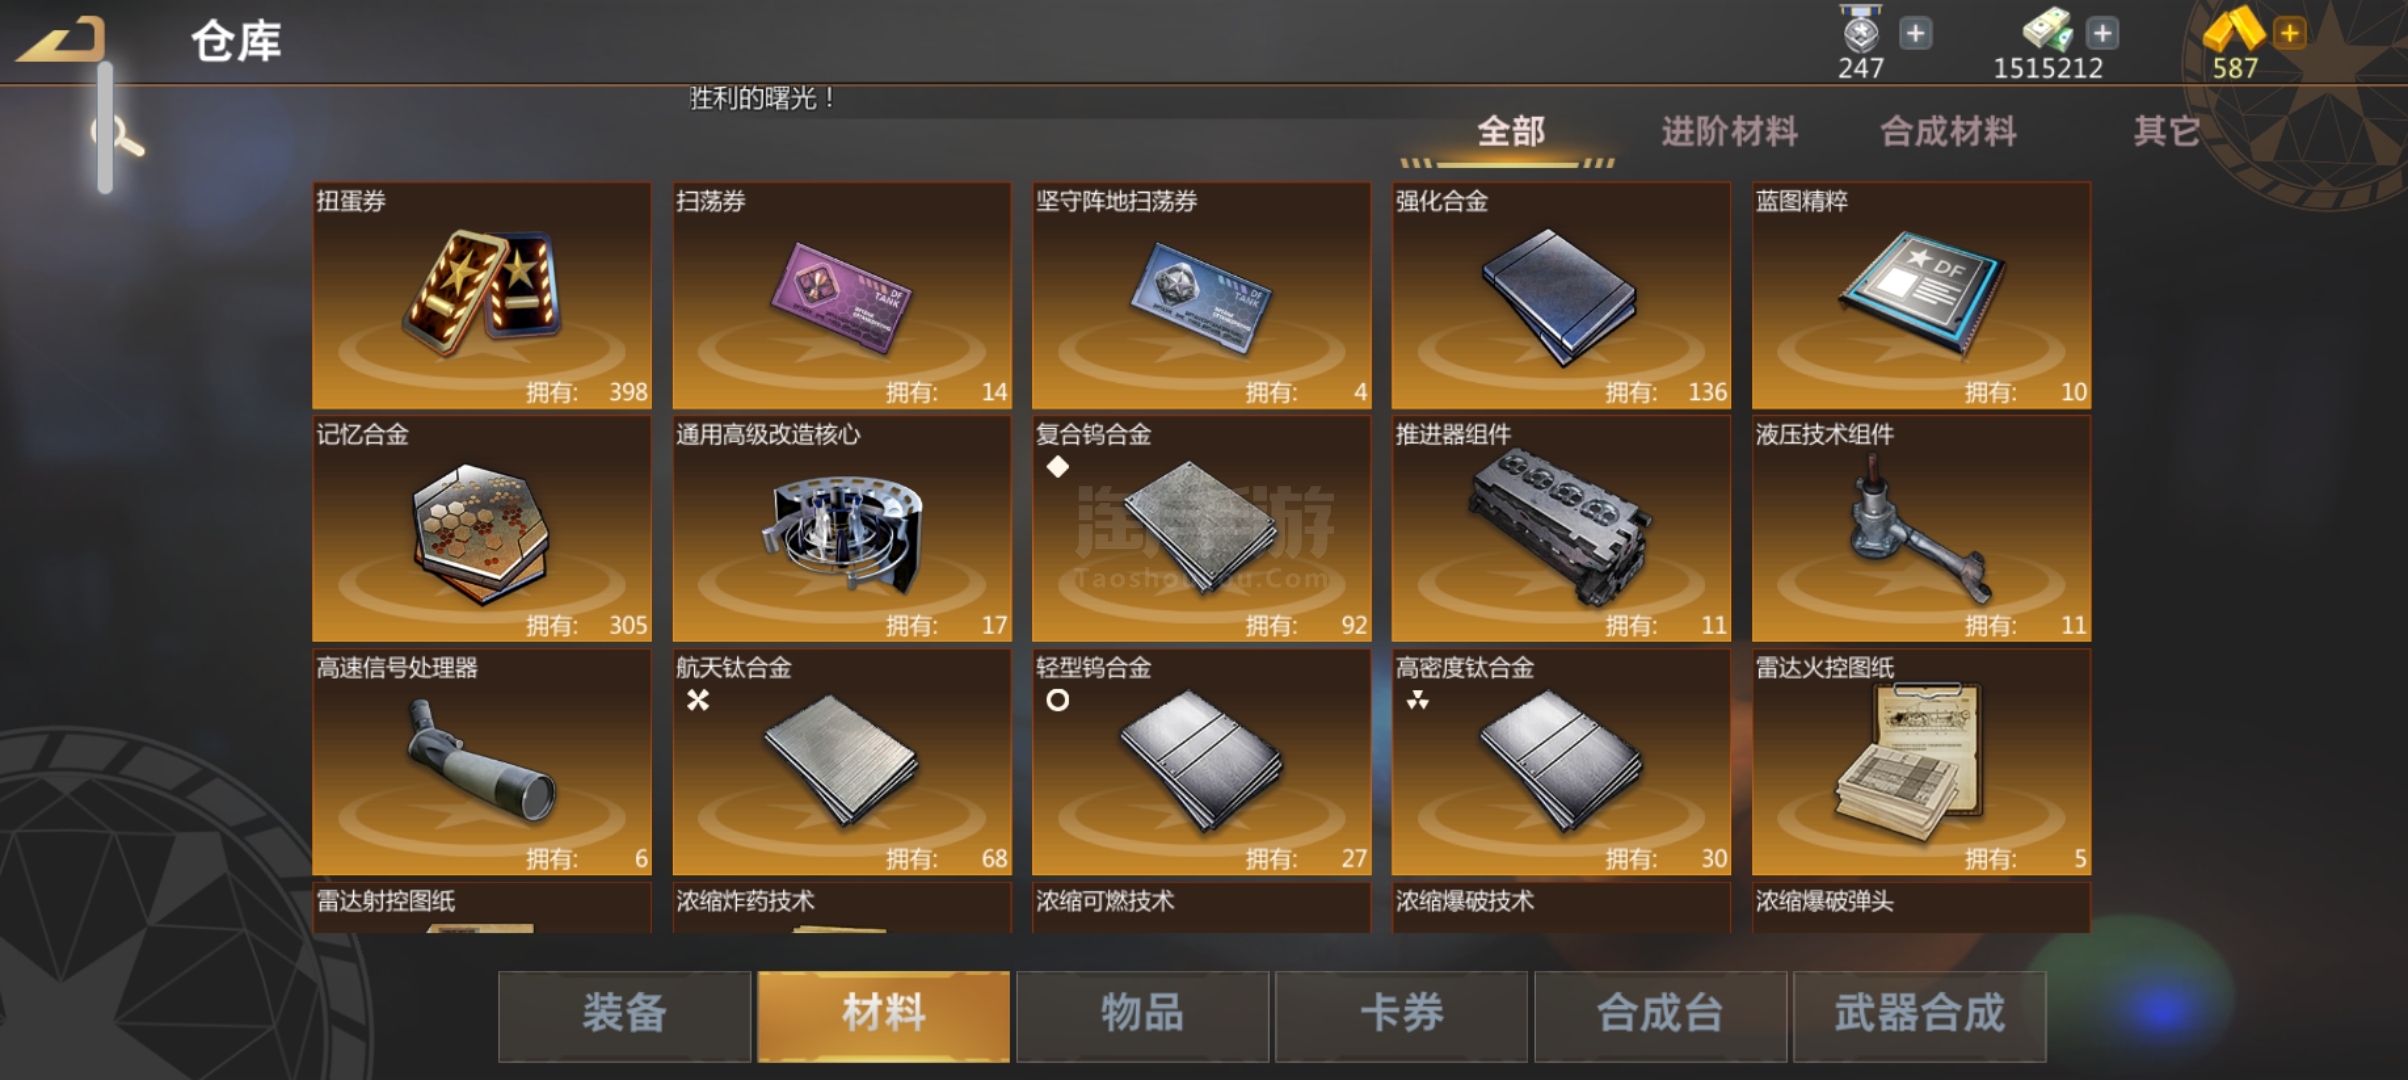Tap the back arrow icon
Viewport: 2408px width, 1080px height.
[x=62, y=40]
